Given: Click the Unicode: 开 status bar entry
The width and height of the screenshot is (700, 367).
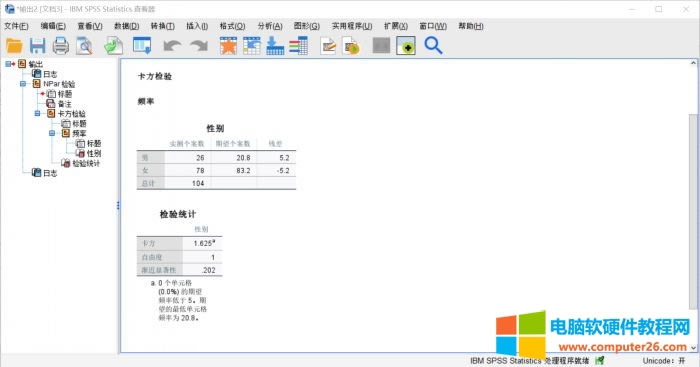Looking at the screenshot, I should coord(663,360).
